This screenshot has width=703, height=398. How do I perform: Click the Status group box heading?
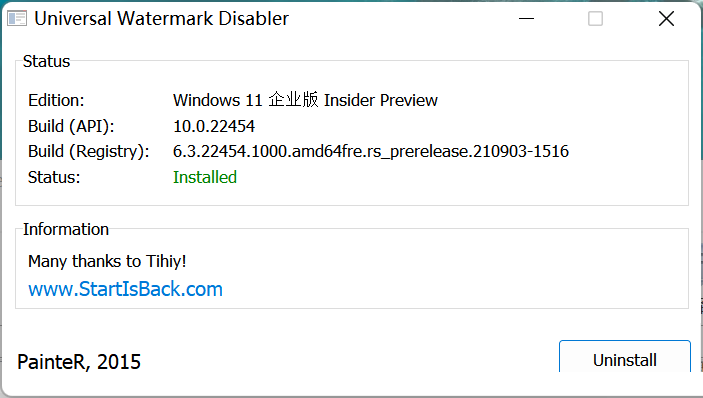pos(47,61)
